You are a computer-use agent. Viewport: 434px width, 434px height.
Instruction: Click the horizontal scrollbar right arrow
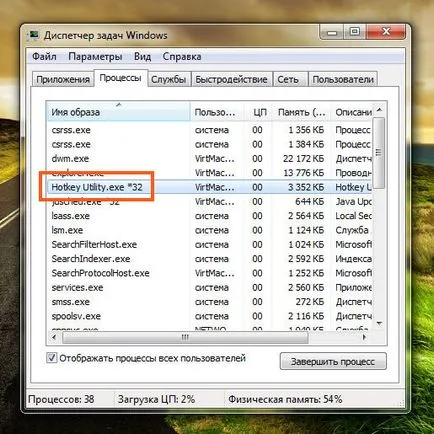(x=364, y=337)
